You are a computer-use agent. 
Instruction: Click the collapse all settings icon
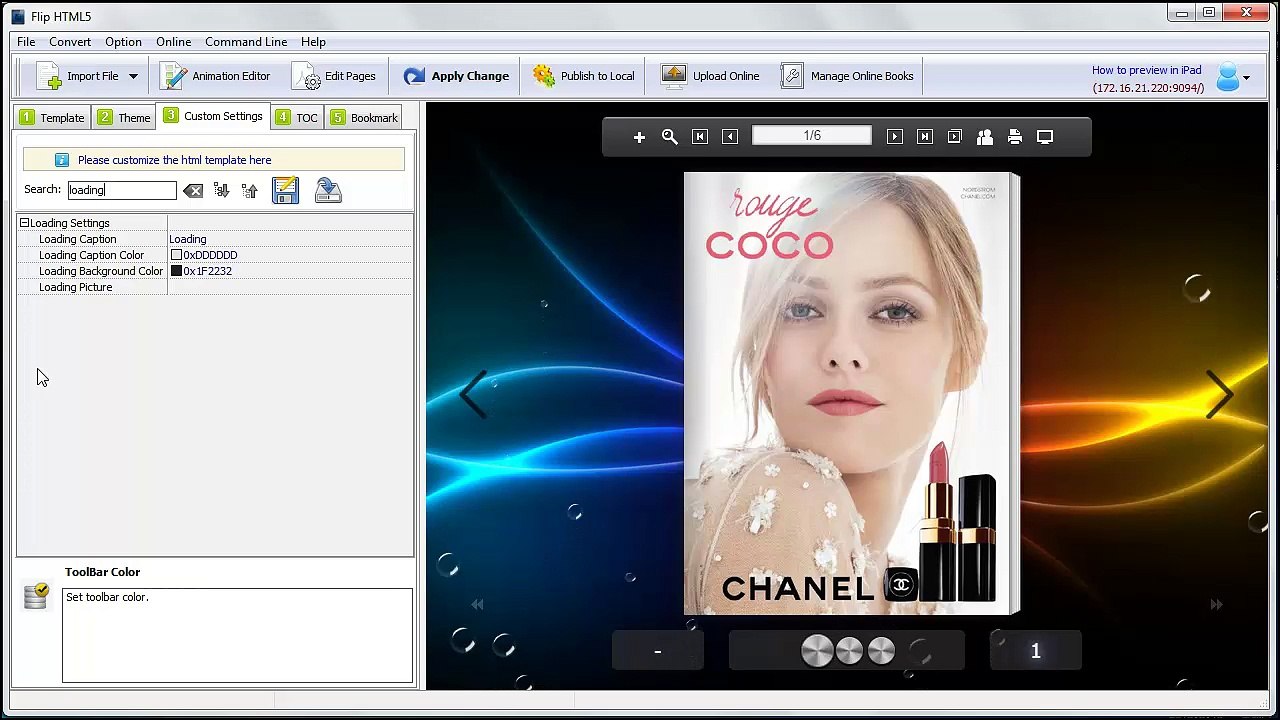pyautogui.click(x=250, y=190)
